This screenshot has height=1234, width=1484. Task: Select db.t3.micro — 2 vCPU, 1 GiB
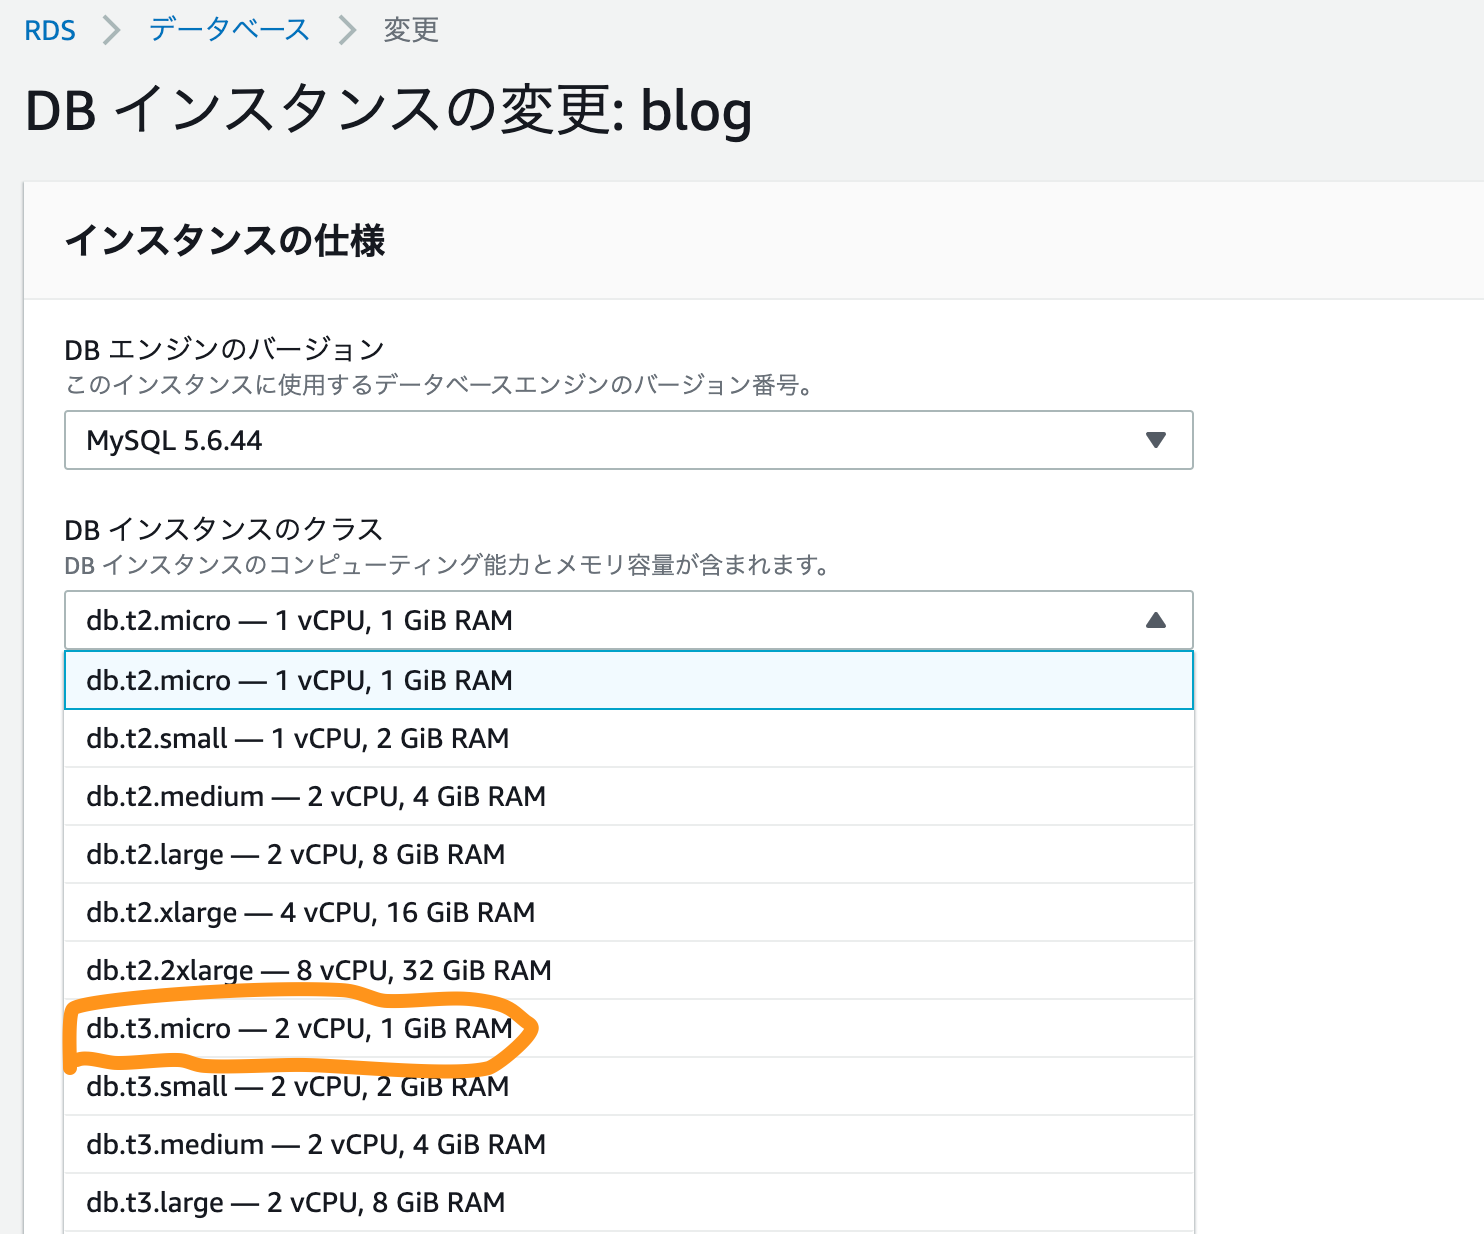pos(629,1028)
